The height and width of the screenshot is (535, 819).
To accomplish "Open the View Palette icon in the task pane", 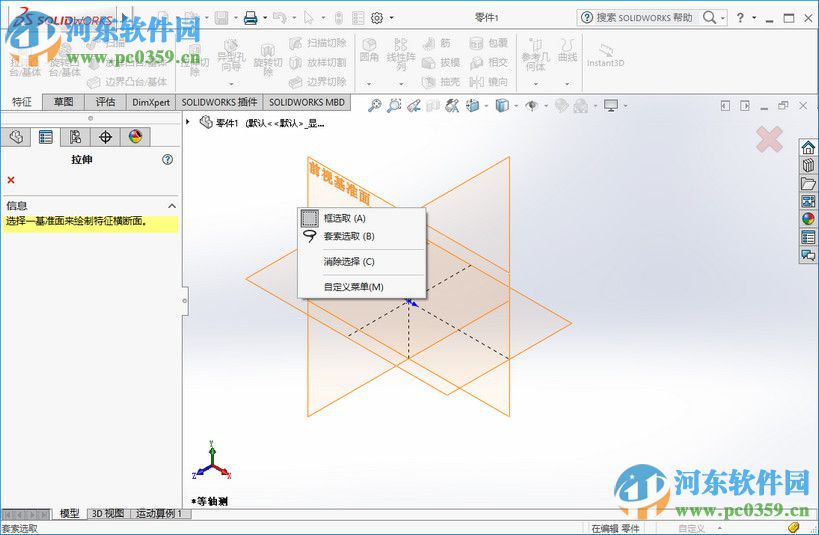I will (x=809, y=201).
